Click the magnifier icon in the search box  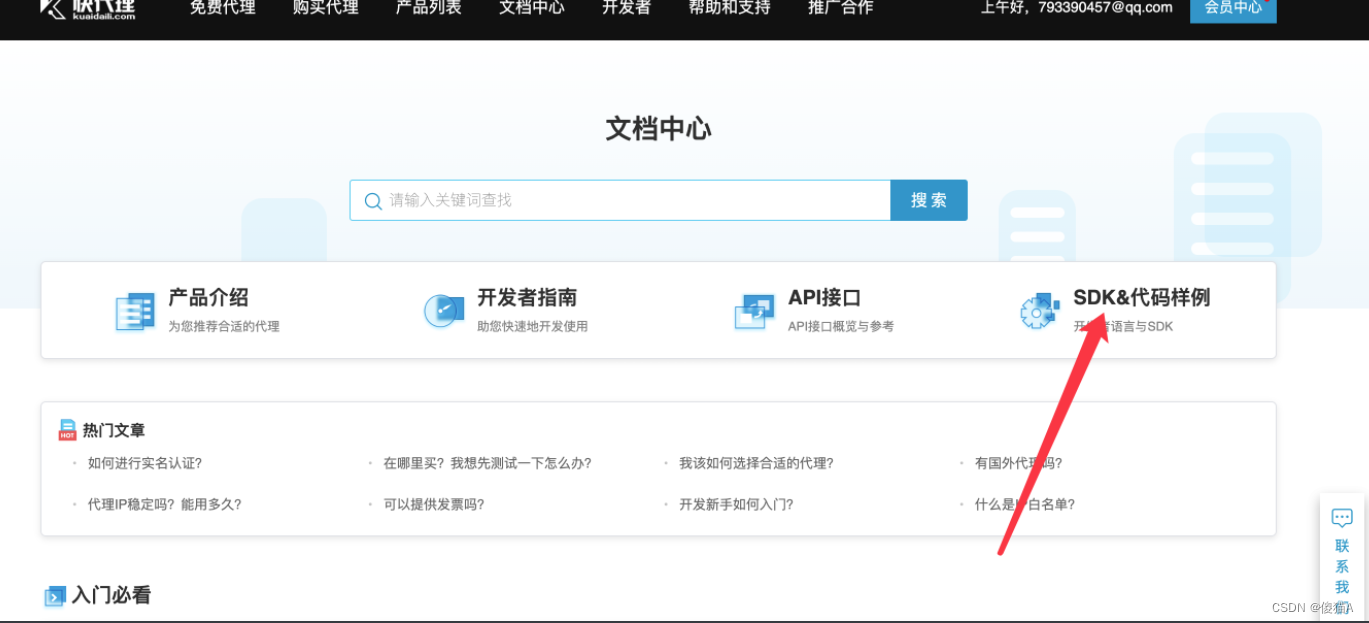(x=372, y=200)
